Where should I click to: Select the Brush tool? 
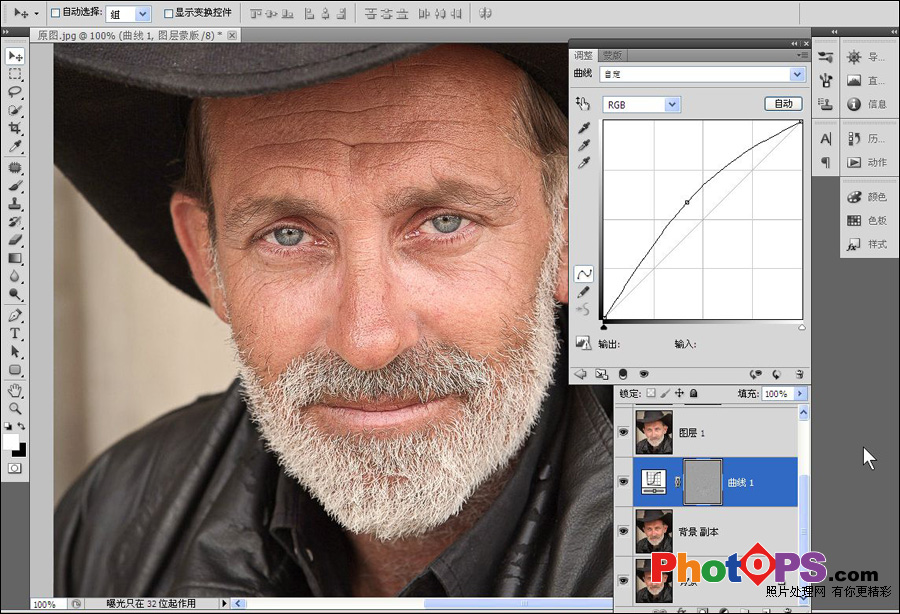click(15, 185)
